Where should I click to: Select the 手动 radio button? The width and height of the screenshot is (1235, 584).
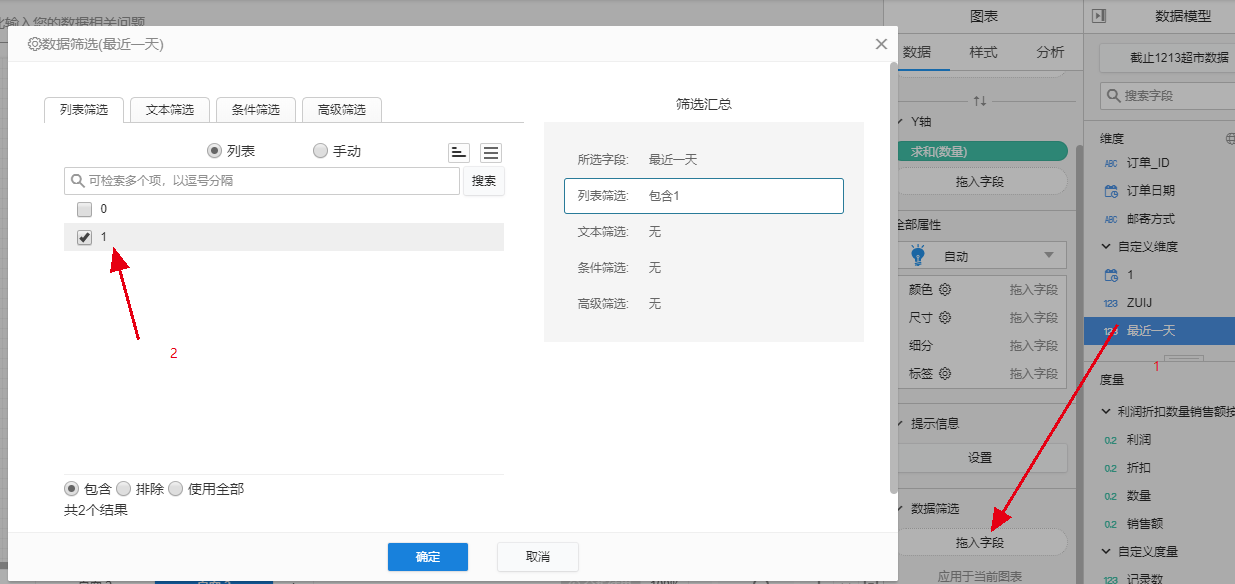point(320,151)
